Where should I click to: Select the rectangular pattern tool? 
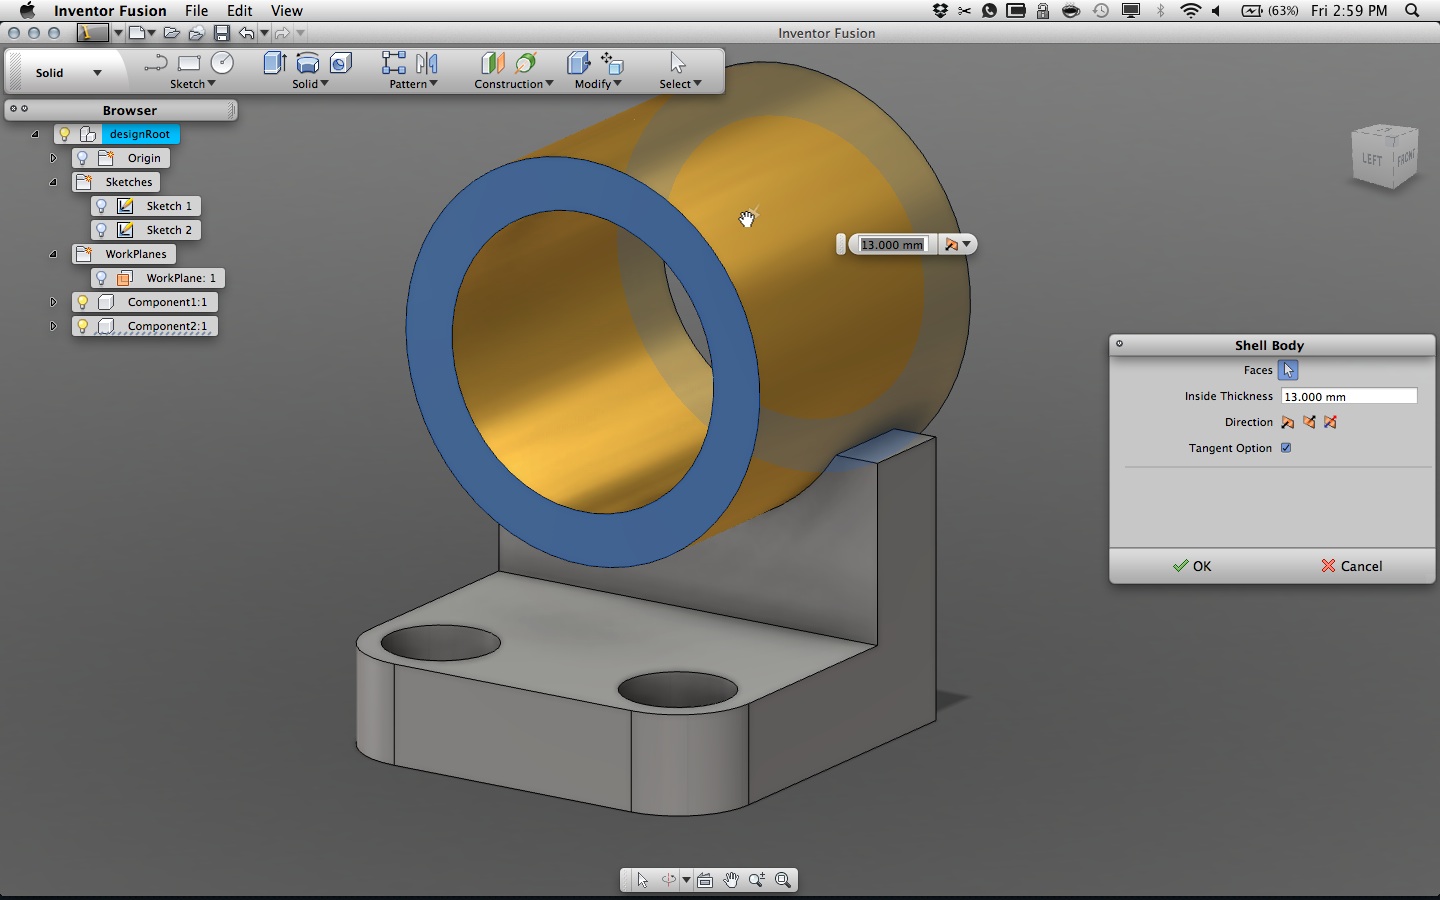pyautogui.click(x=394, y=63)
